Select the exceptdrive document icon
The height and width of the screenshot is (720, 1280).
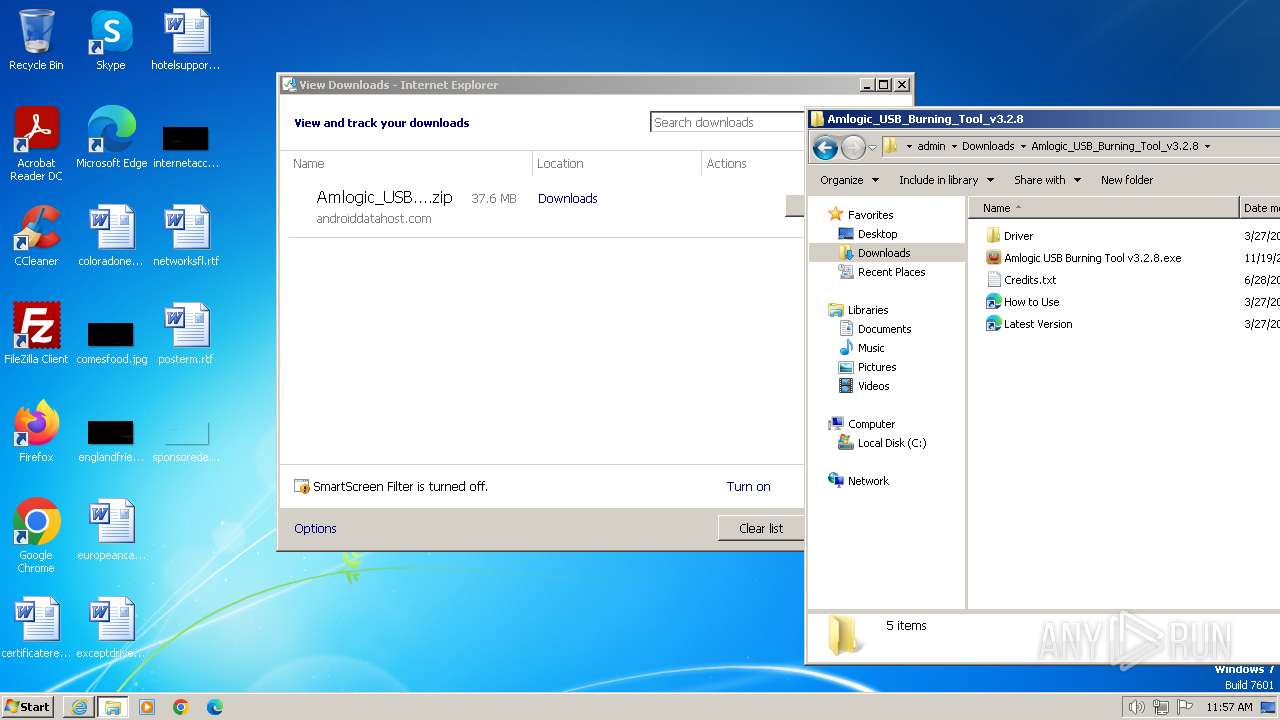(111, 628)
